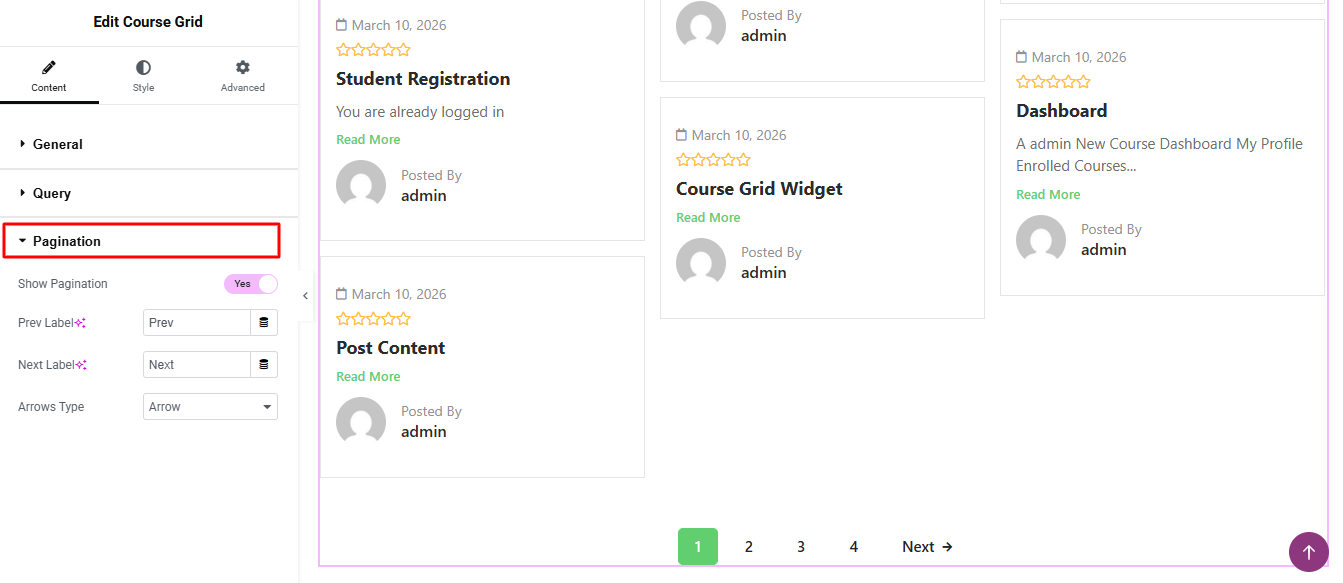1343x583 pixels.
Task: Click Read More under Student Registration
Action: (368, 140)
